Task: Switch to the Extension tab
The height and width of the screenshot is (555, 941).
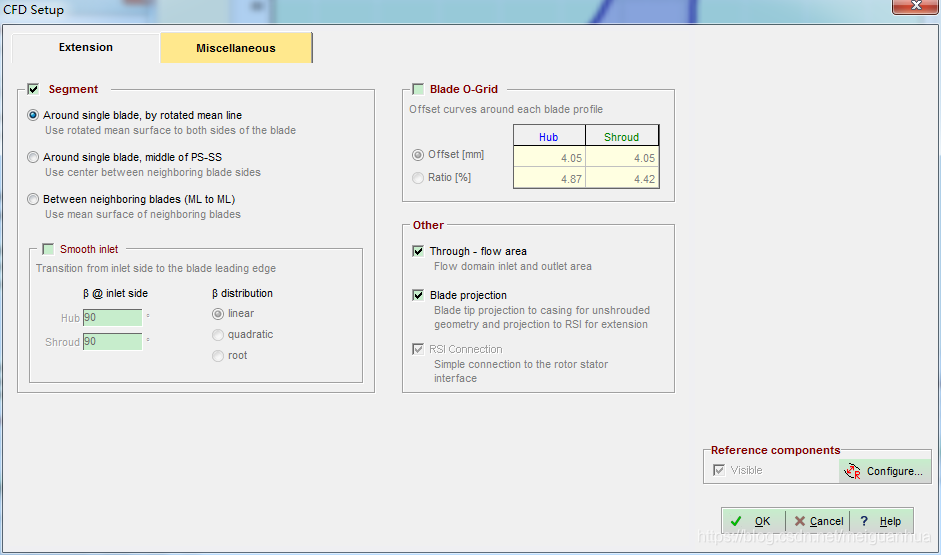Action: tap(86, 47)
